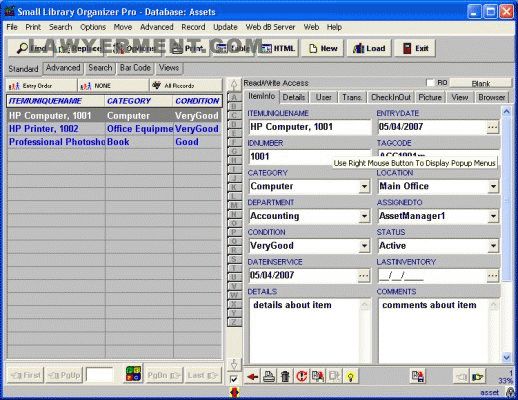Open the LASTINVENTORY date picker button
The height and width of the screenshot is (400, 518).
coord(493,276)
